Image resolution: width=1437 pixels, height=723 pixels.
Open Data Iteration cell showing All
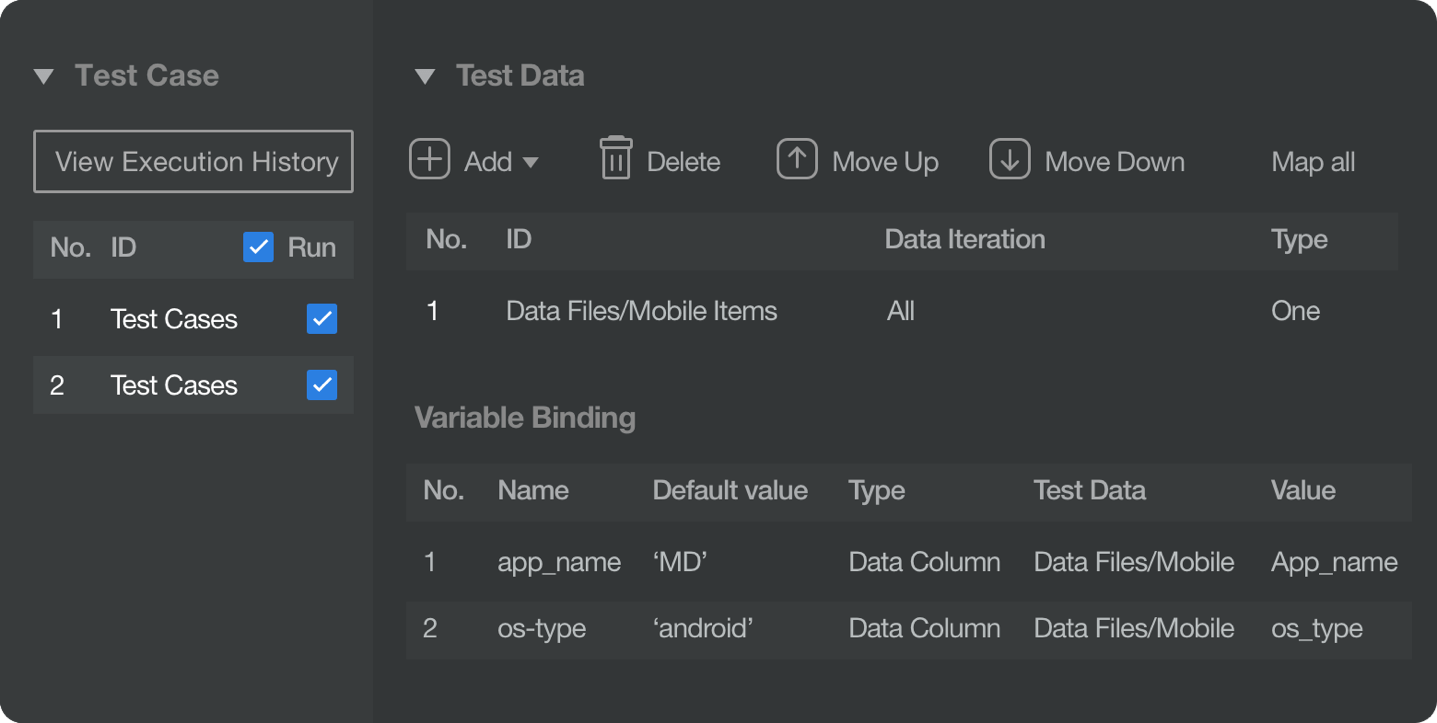[901, 311]
